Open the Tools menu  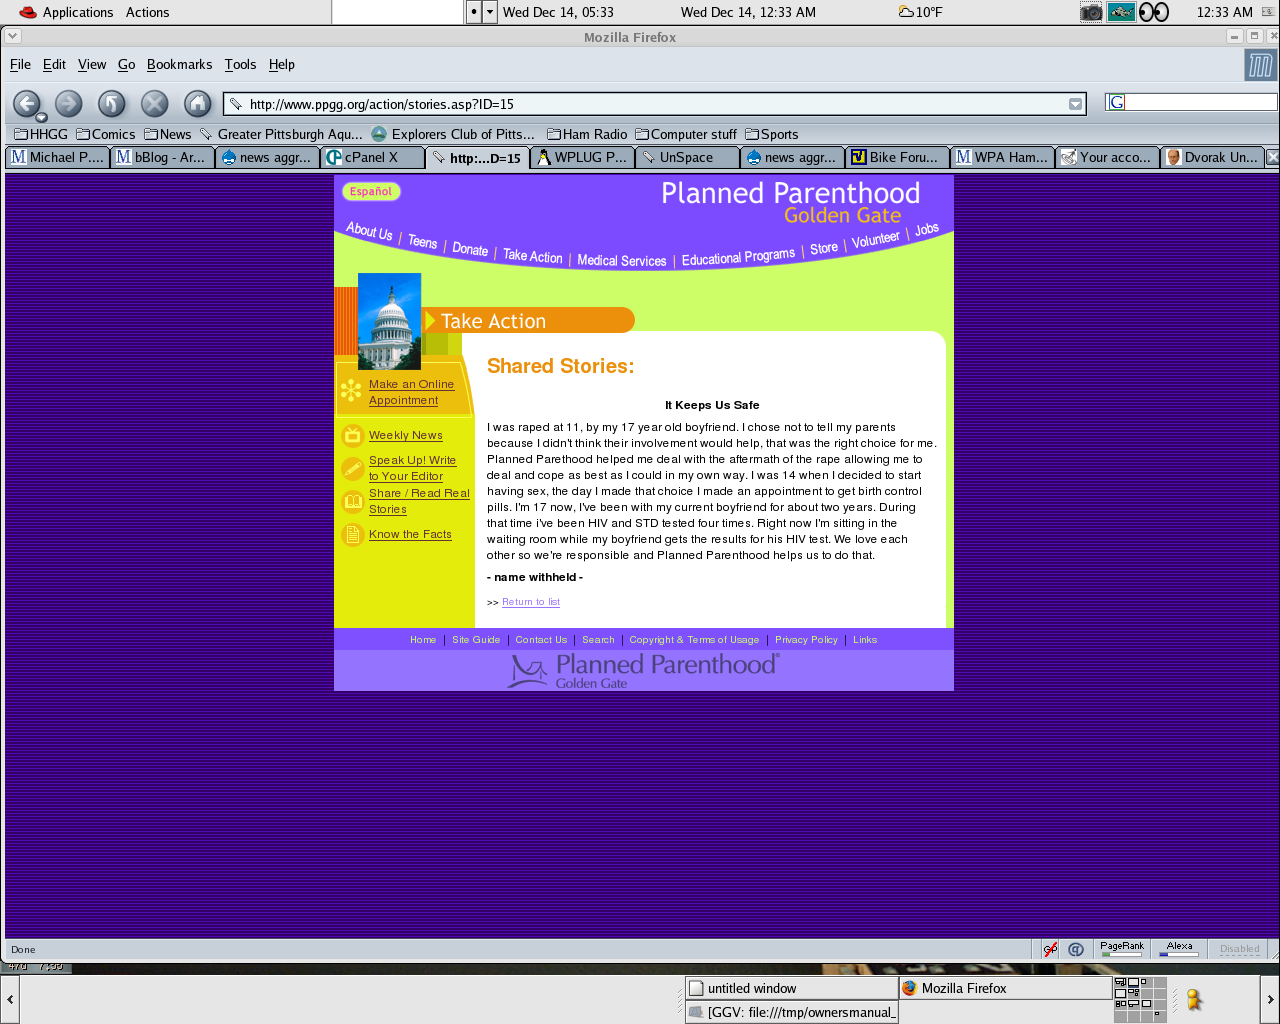(240, 64)
